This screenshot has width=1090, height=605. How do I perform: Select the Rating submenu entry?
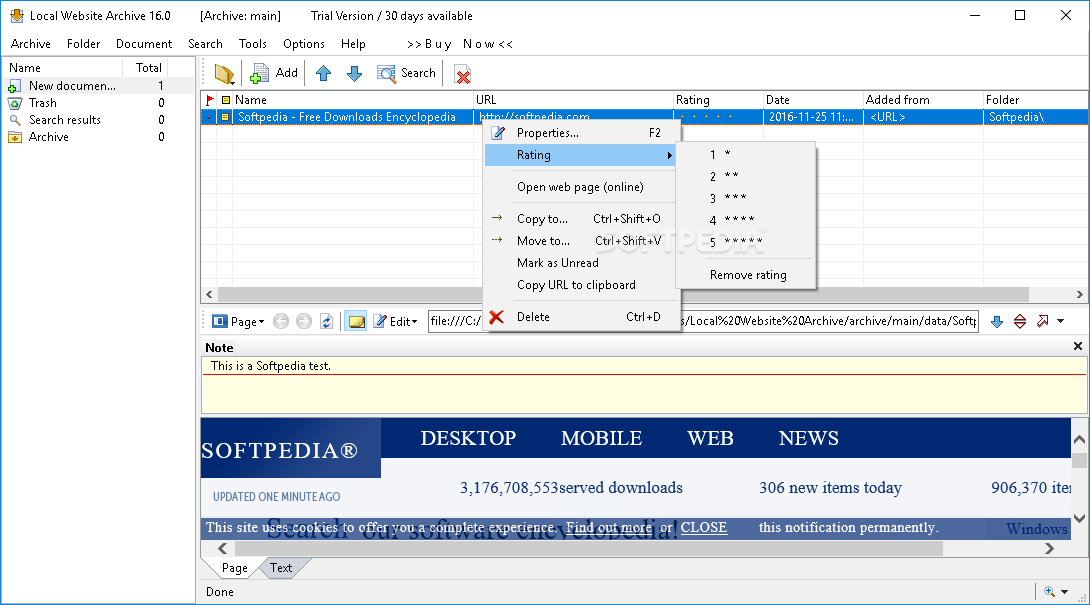coord(581,155)
